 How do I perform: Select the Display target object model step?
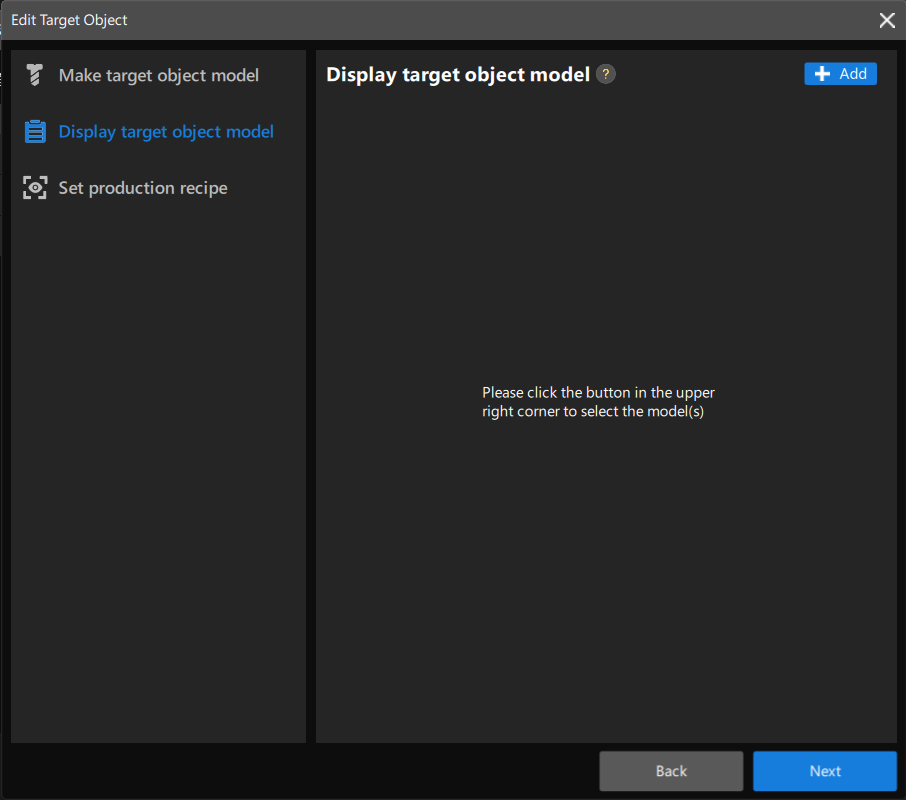(x=166, y=132)
